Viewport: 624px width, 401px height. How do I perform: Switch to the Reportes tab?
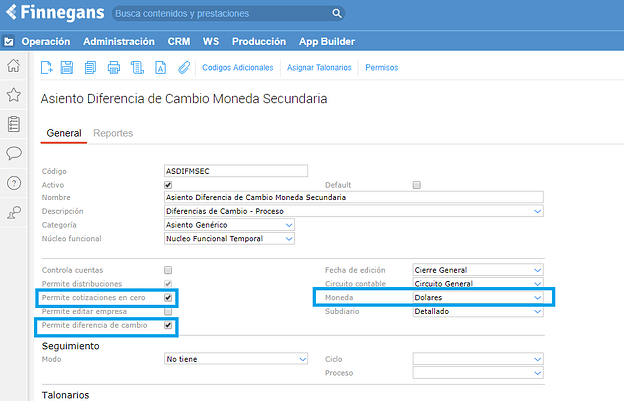click(x=113, y=133)
